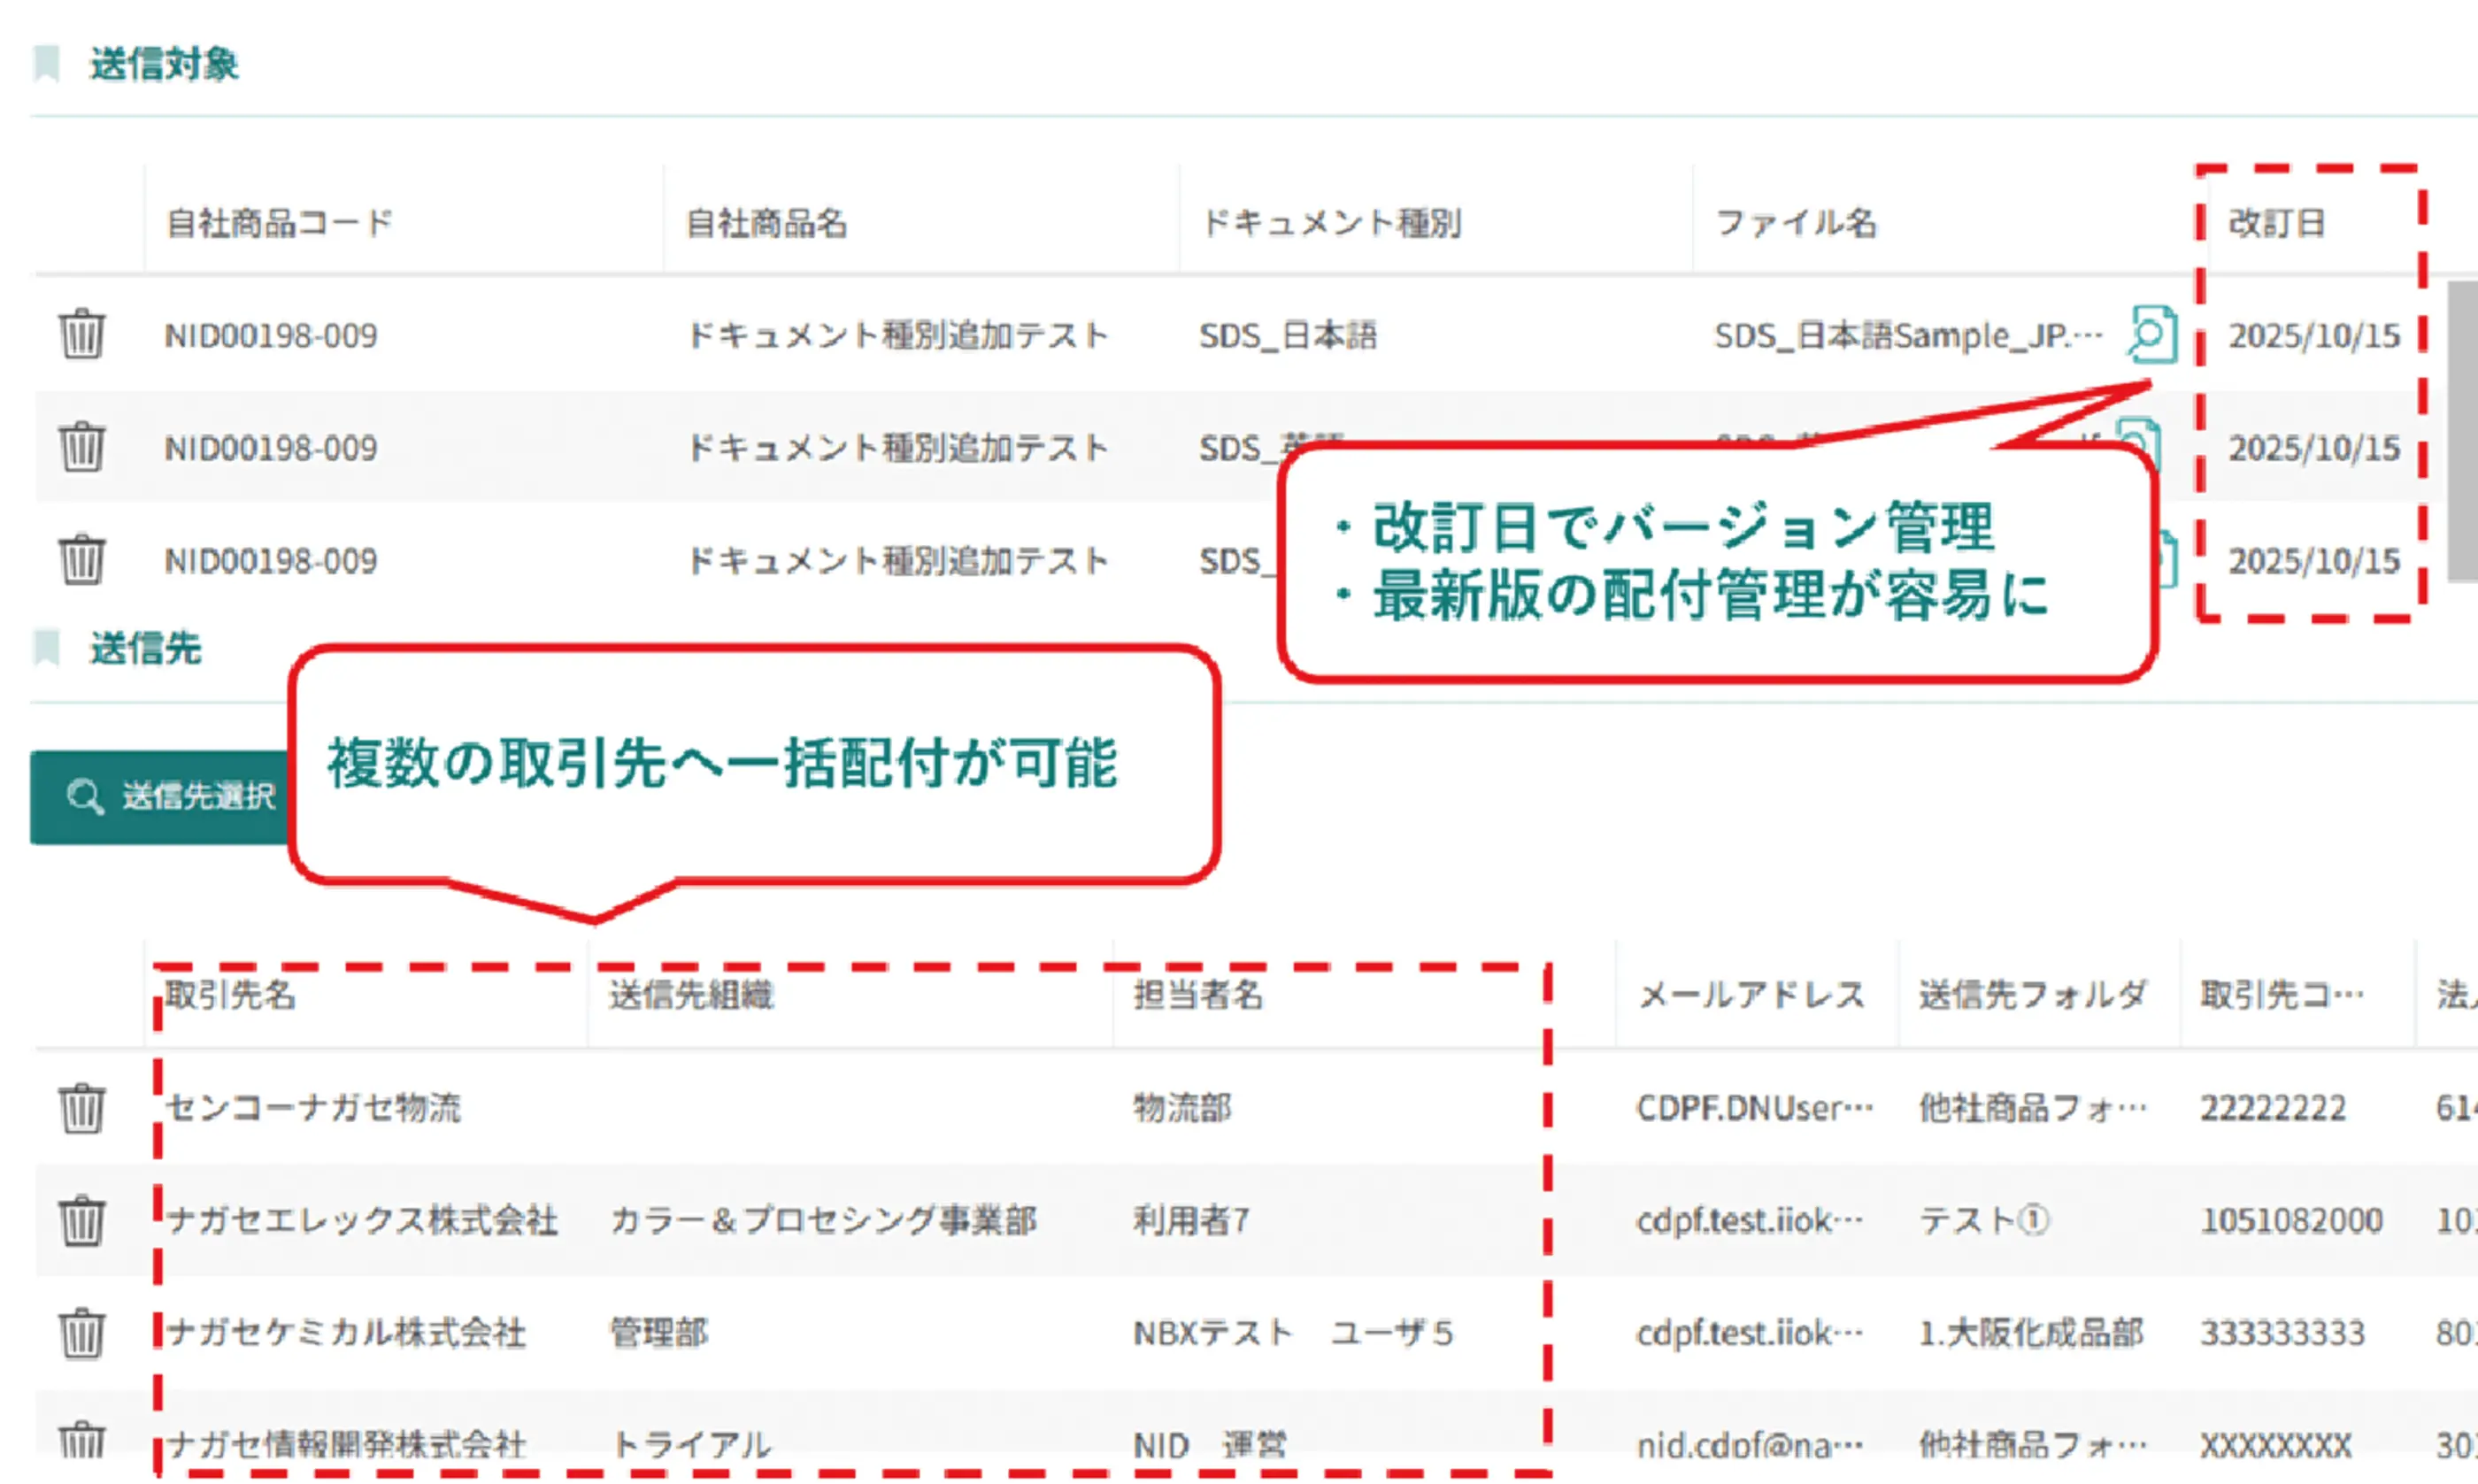Image resolution: width=2478 pixels, height=1484 pixels.
Task: Click the ドキュメント種別 column header
Action: point(1330,223)
